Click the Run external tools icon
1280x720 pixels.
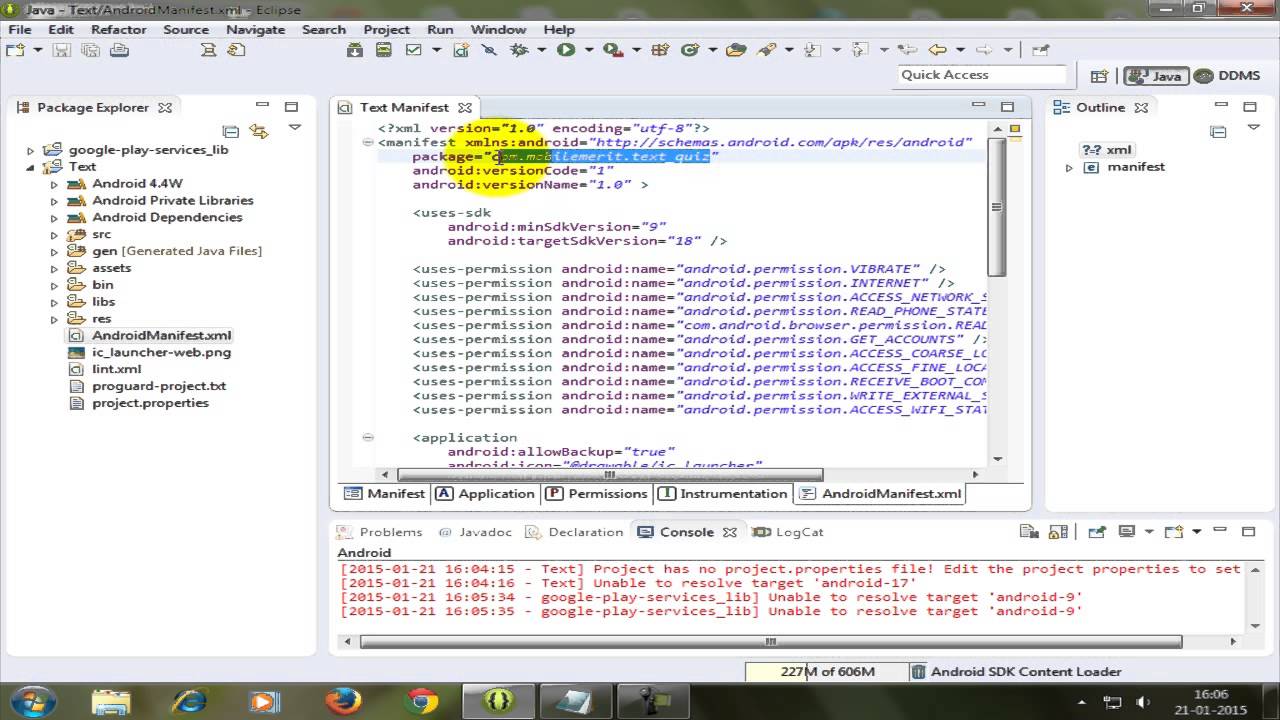coord(612,50)
